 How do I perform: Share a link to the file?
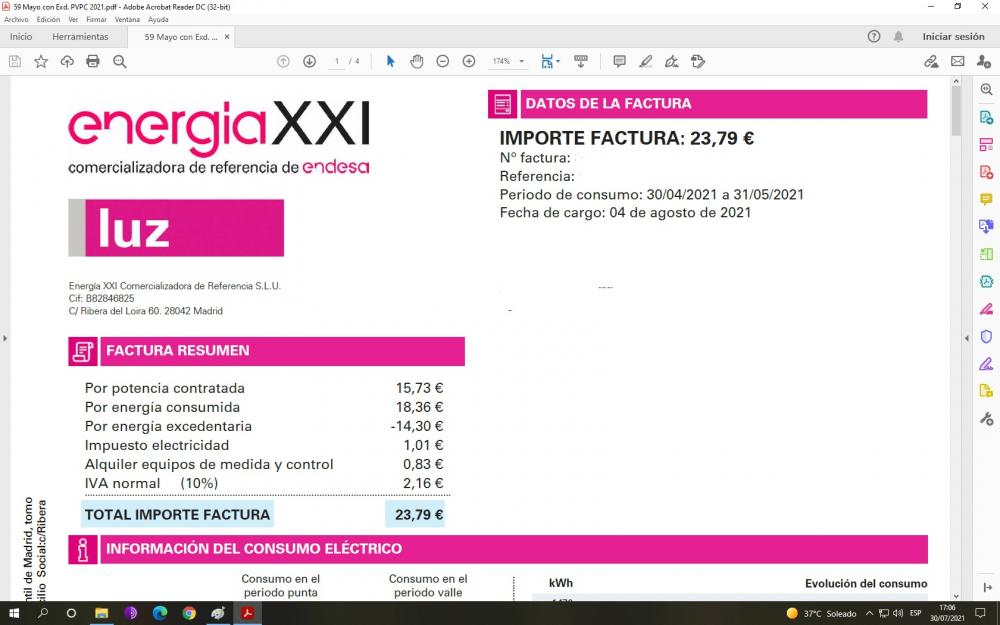(931, 61)
